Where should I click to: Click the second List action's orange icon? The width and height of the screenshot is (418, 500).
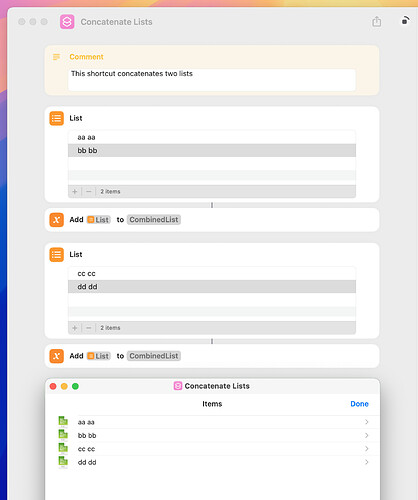57,255
